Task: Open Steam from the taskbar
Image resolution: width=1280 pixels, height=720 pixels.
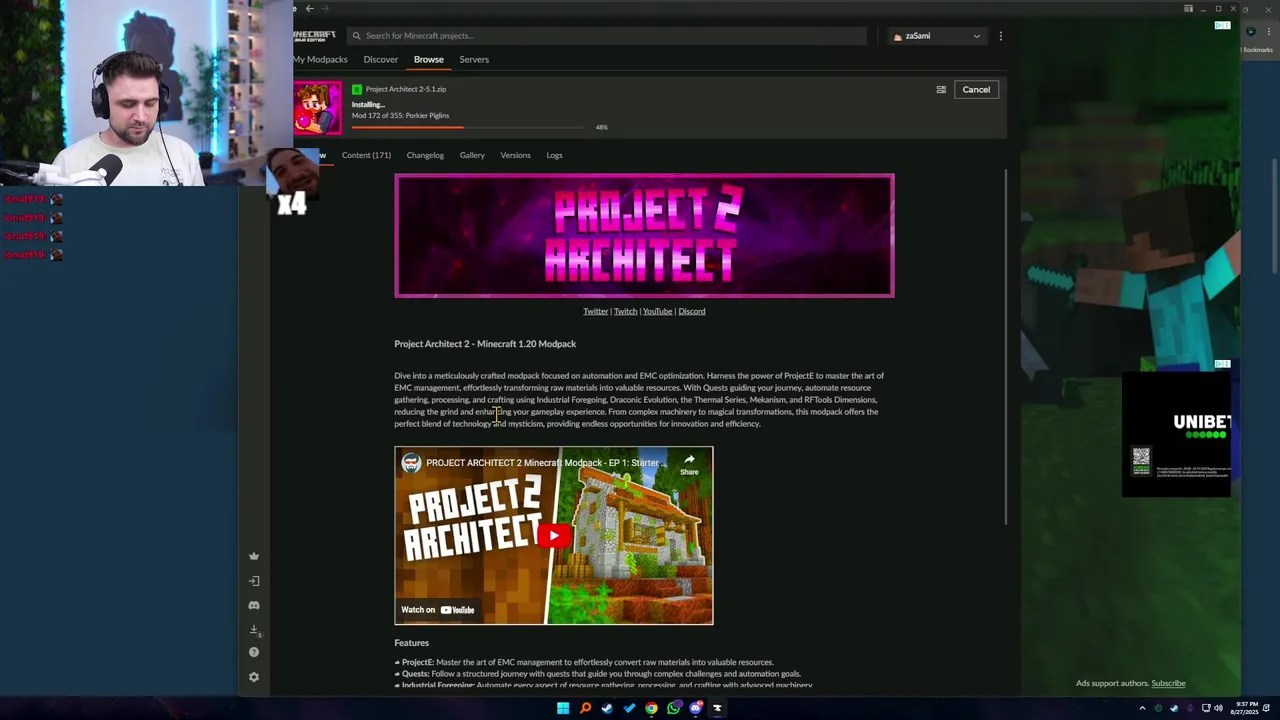Action: (607, 708)
